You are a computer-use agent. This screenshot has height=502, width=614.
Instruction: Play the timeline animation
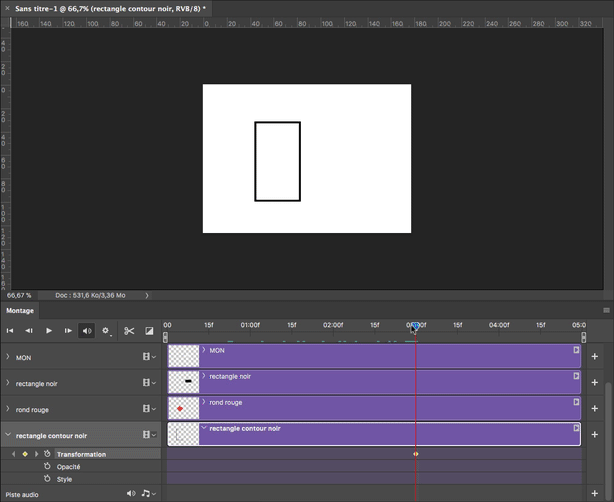(49, 331)
